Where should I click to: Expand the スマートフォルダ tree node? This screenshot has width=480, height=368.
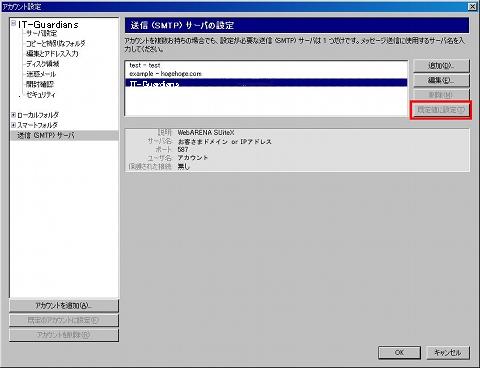click(13, 125)
